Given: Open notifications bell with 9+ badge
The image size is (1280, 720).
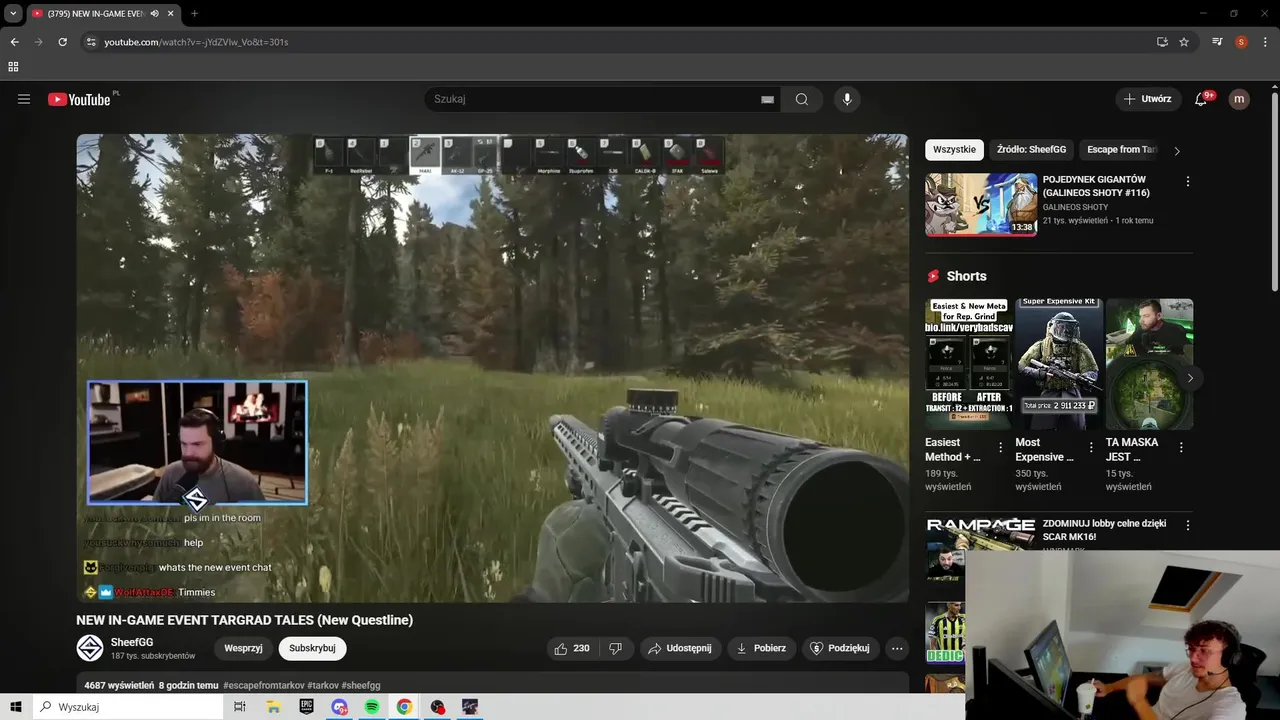Looking at the screenshot, I should 1201,99.
